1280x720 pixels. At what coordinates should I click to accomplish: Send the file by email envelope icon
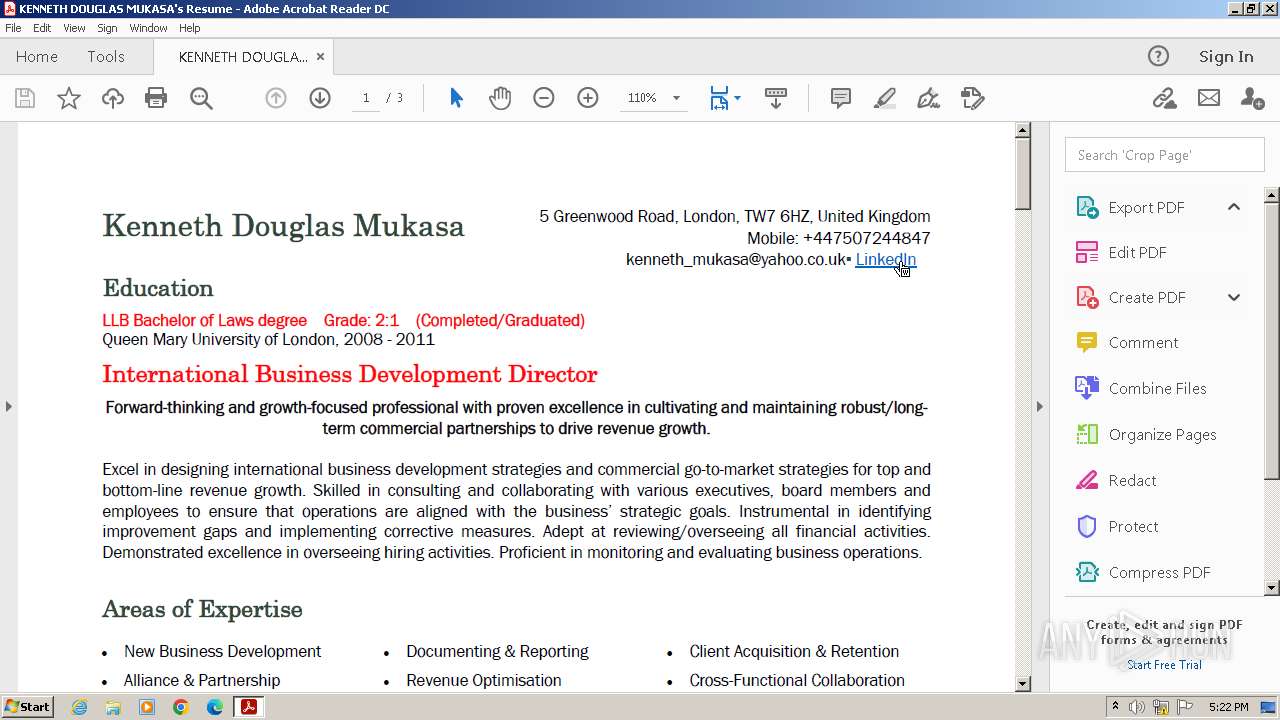1209,98
